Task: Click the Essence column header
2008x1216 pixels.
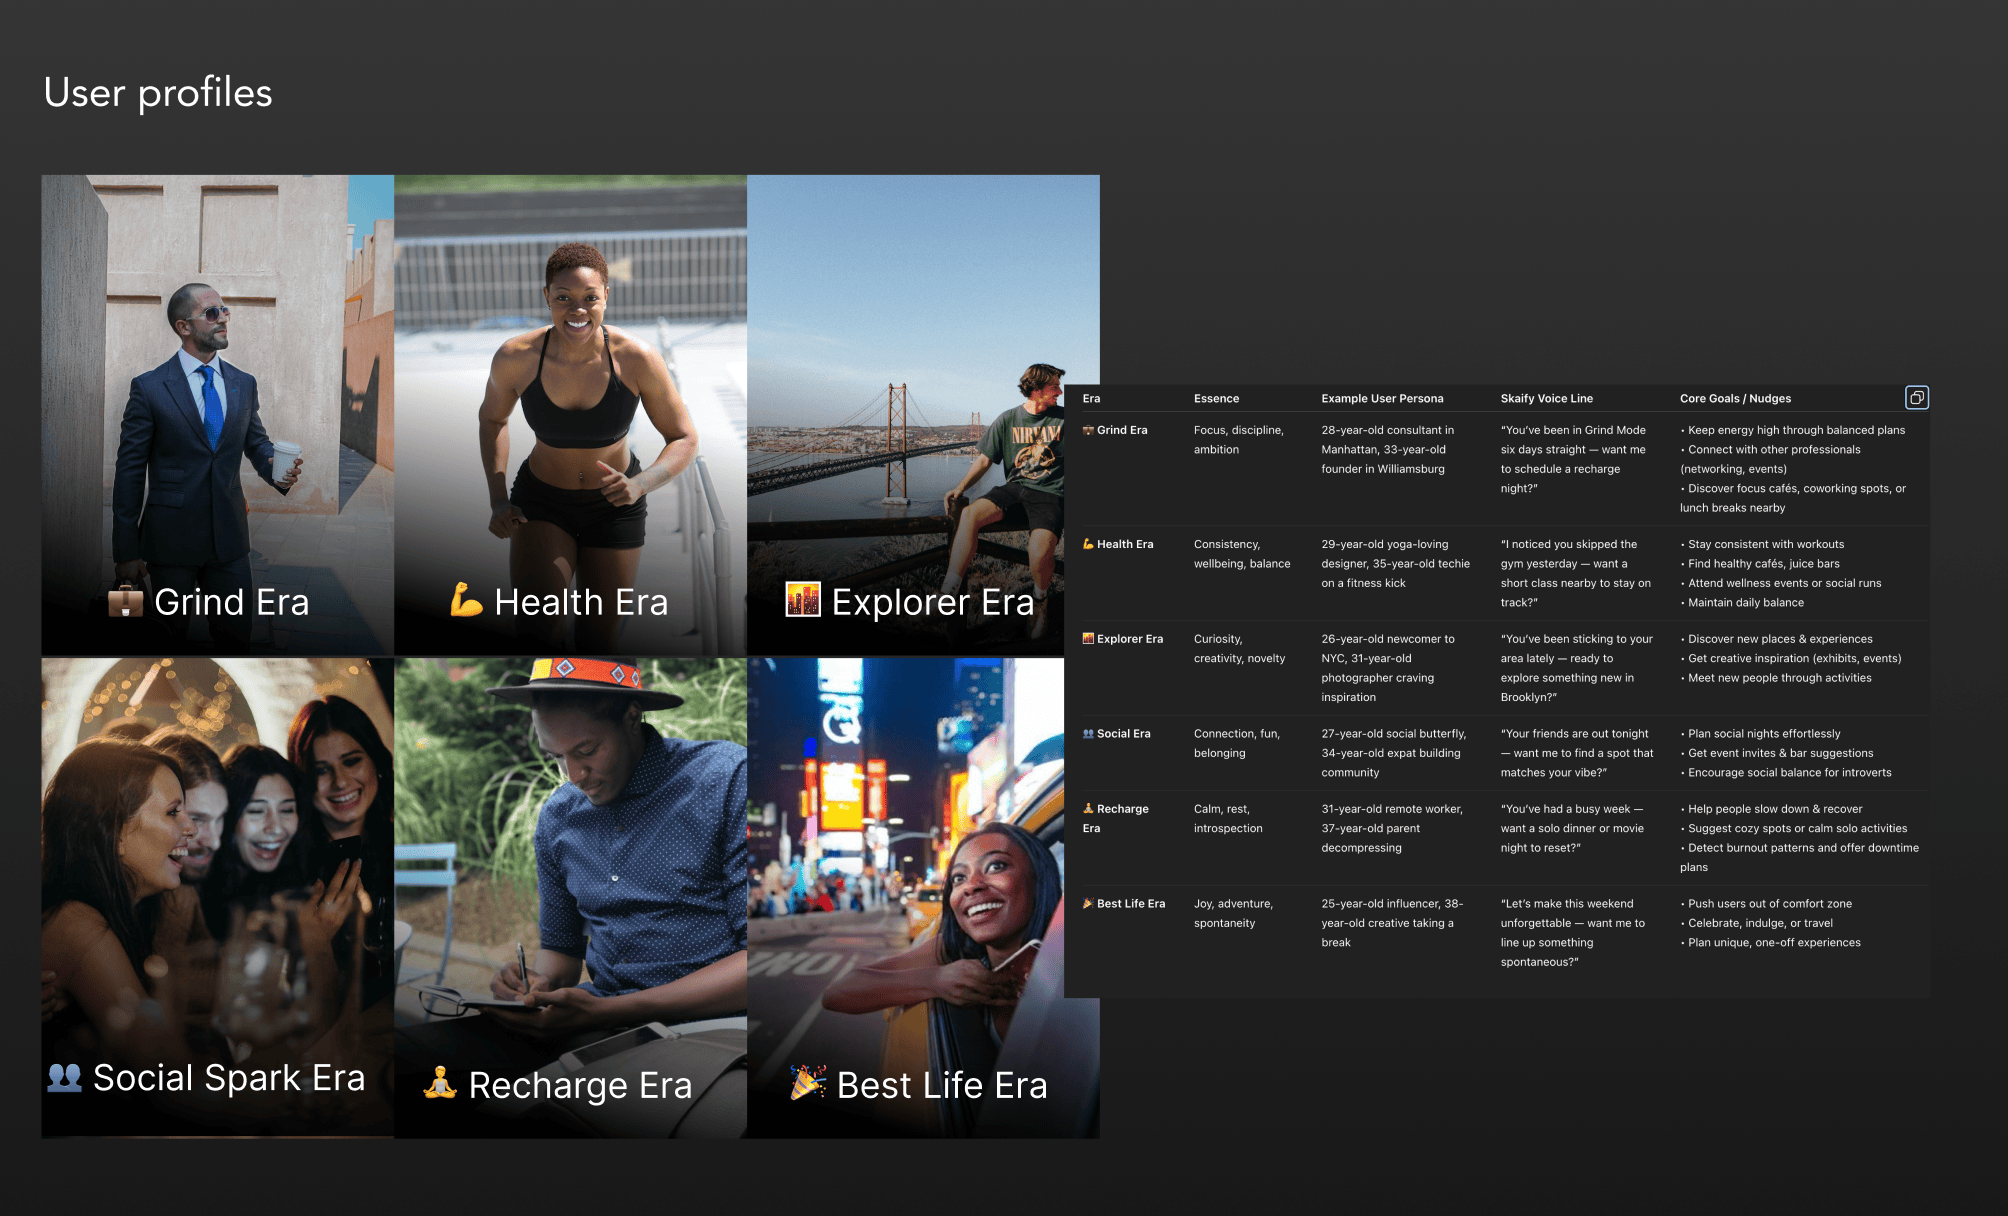Action: (1216, 398)
